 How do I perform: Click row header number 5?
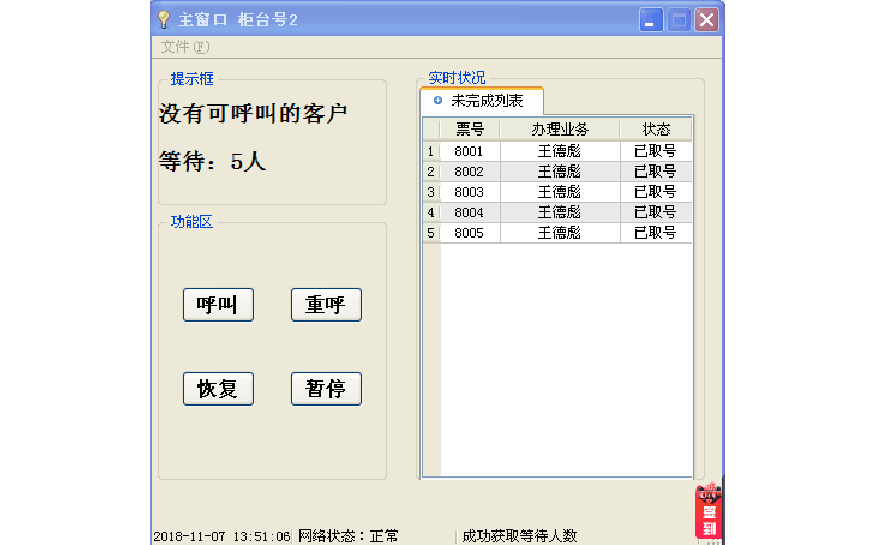431,233
